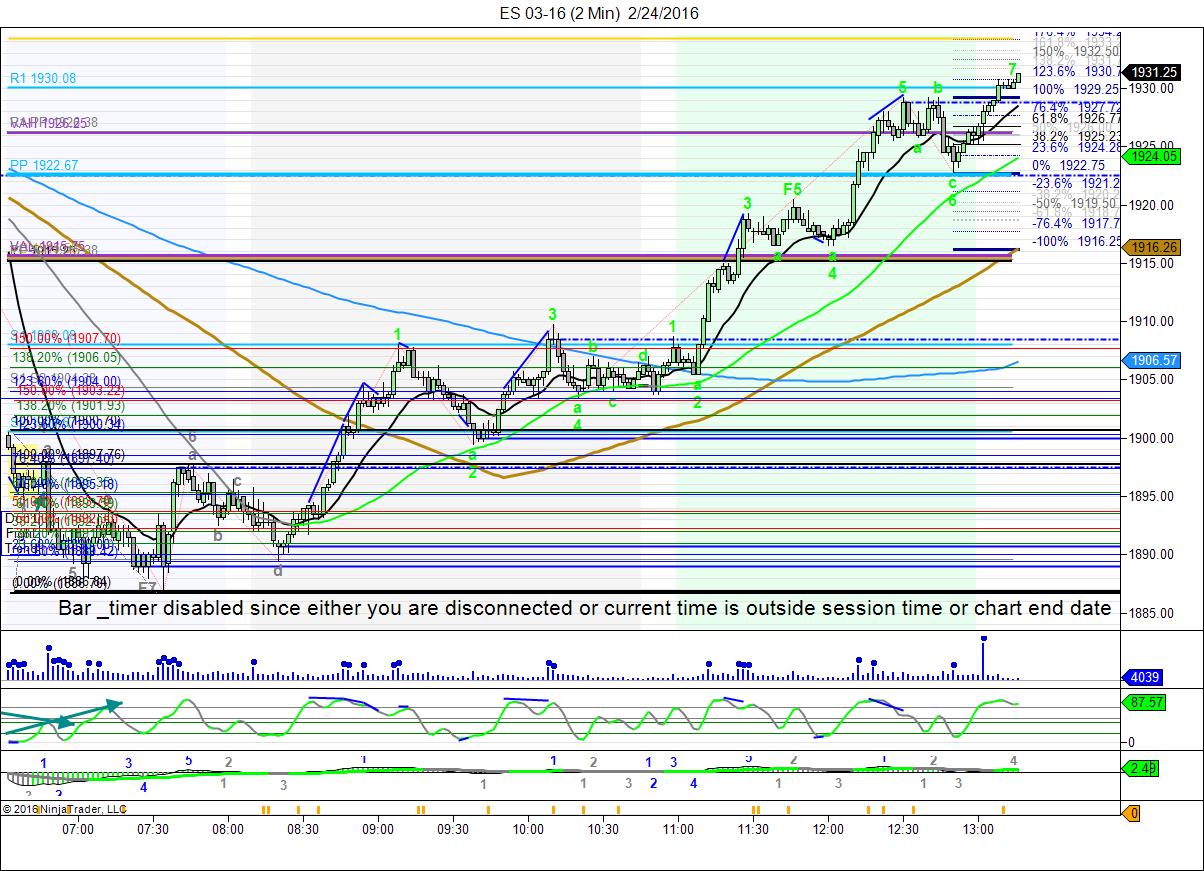The width and height of the screenshot is (1204, 871).
Task: Click the 07:30 time axis label
Action: pyautogui.click(x=153, y=829)
